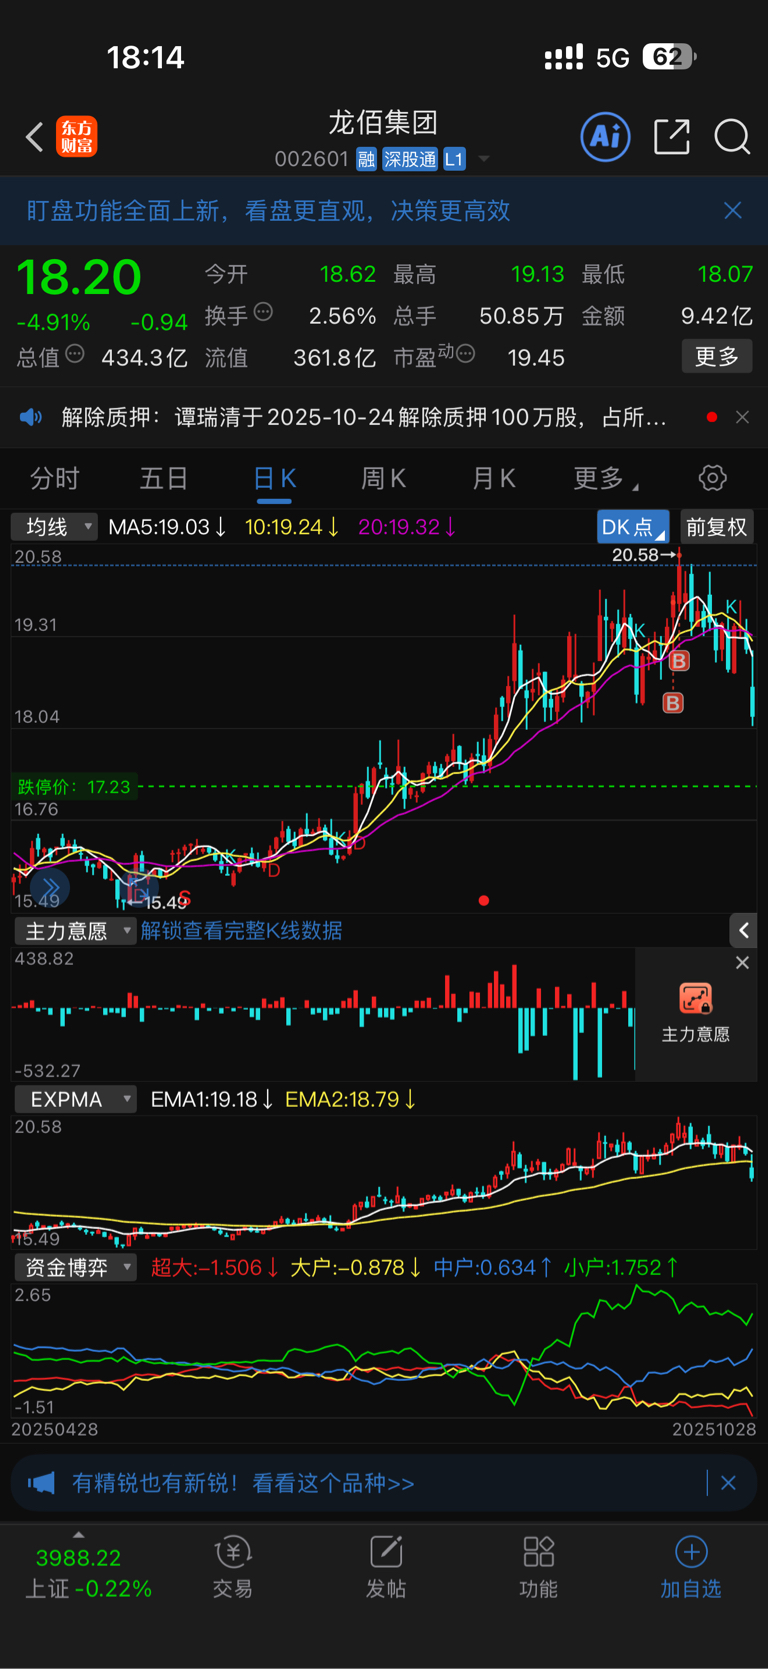The width and height of the screenshot is (768, 1669).
Task: Tap the 深股通 badge
Action: [x=410, y=159]
